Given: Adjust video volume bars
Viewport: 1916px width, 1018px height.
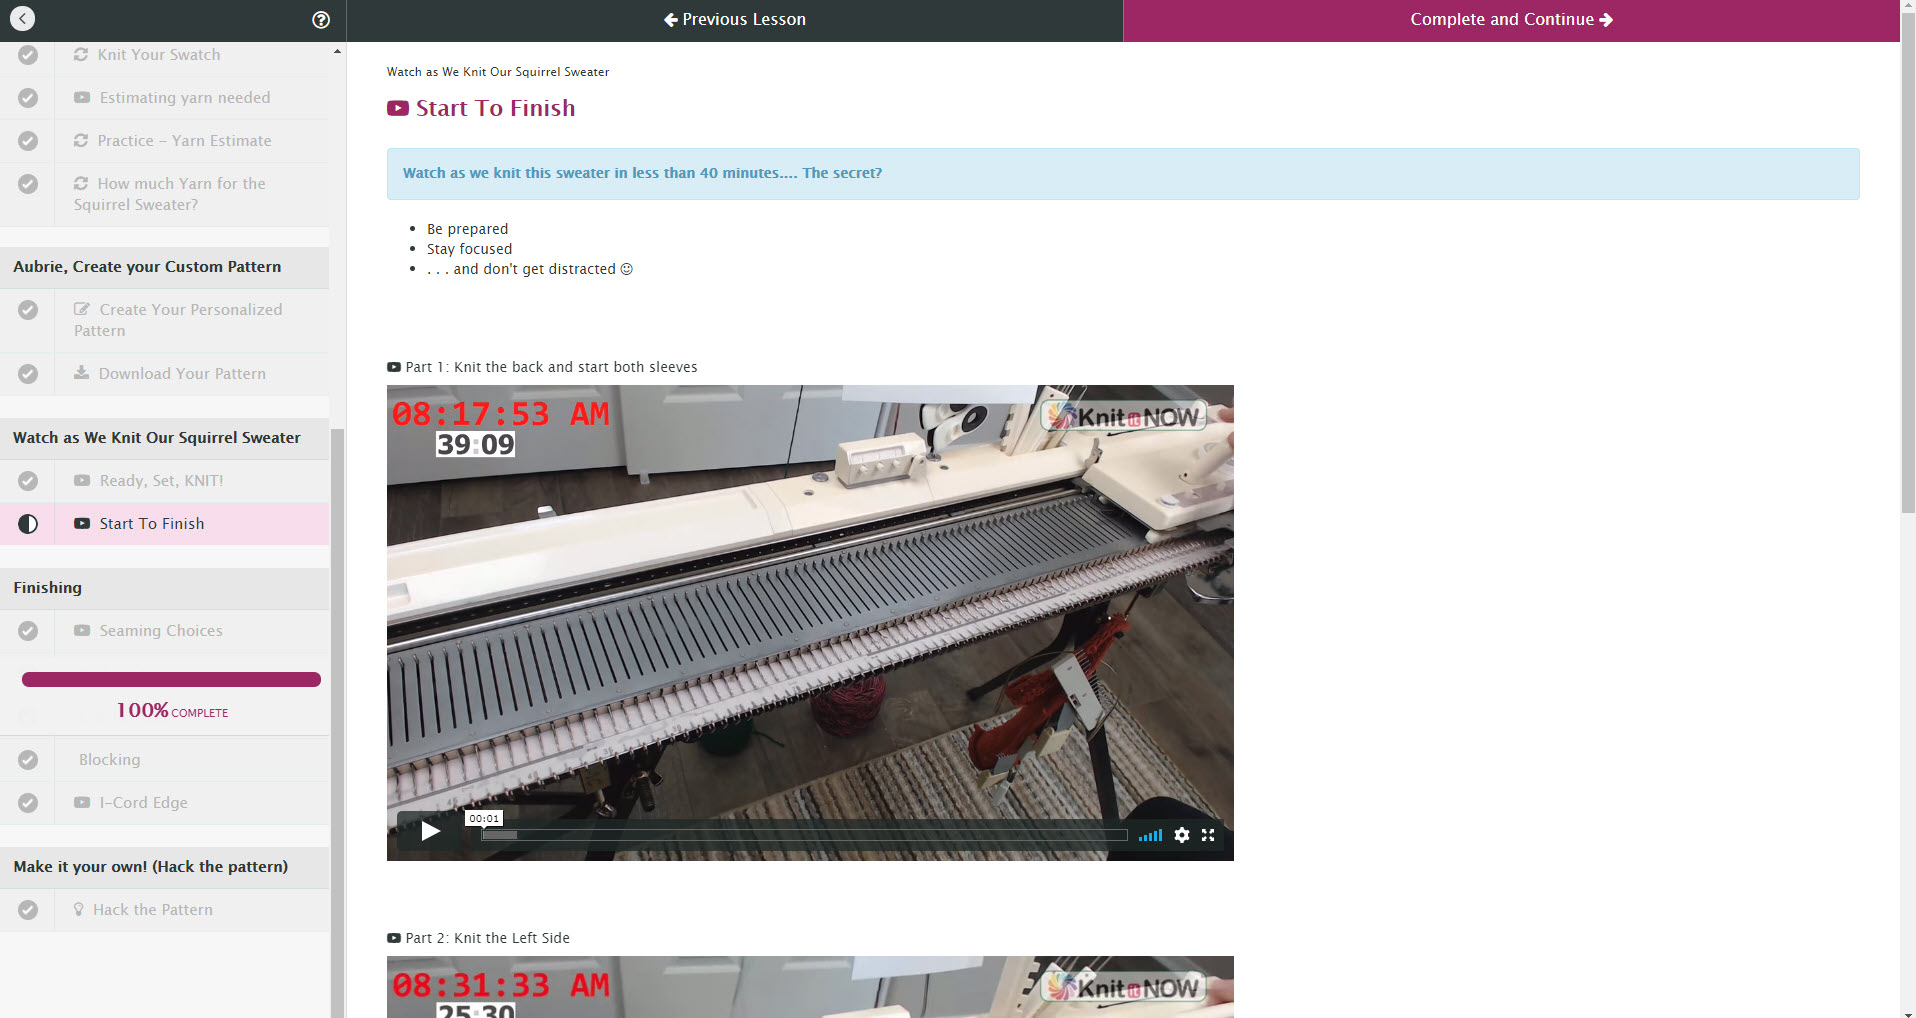Looking at the screenshot, I should tap(1150, 835).
